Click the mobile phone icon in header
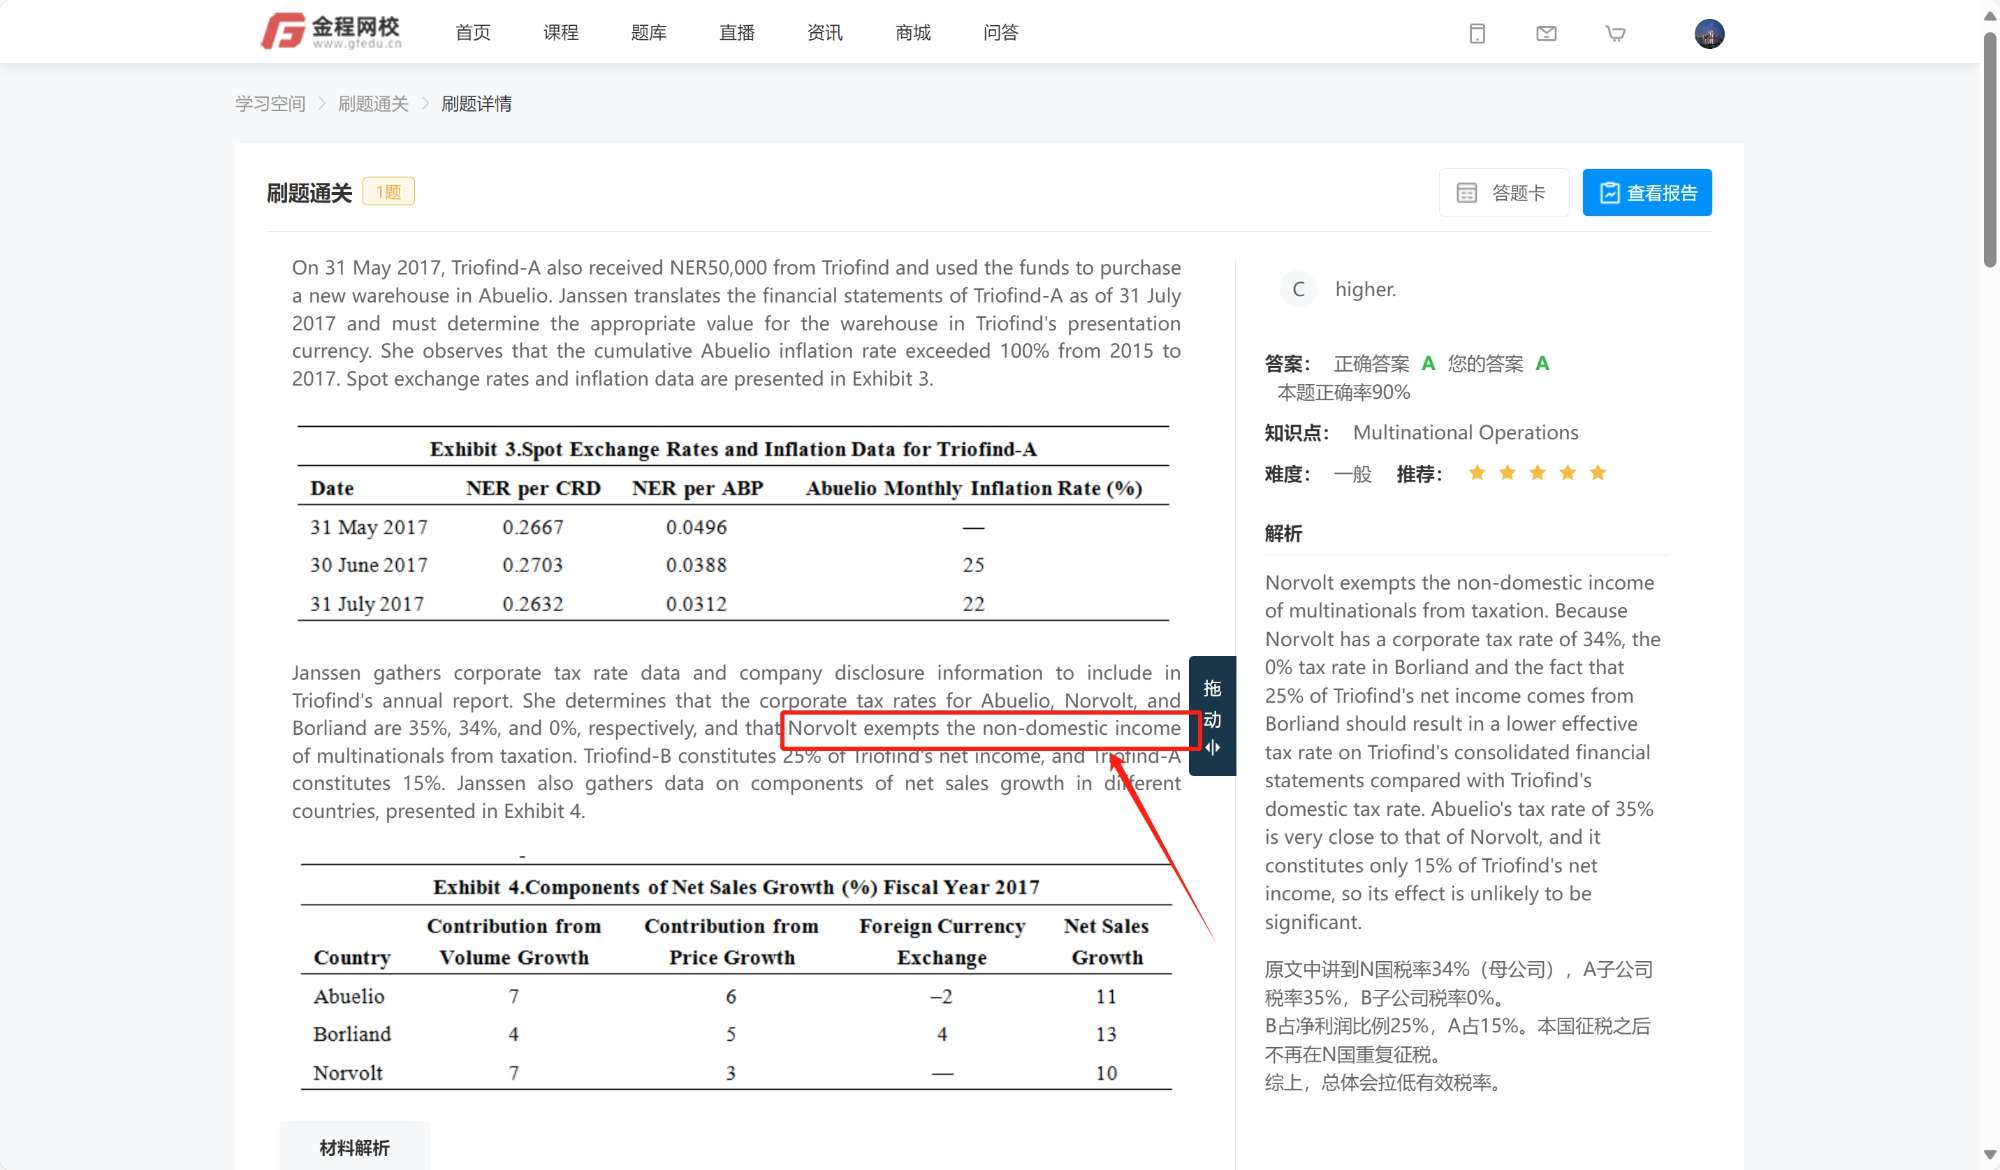This screenshot has height=1170, width=2000. click(1477, 34)
